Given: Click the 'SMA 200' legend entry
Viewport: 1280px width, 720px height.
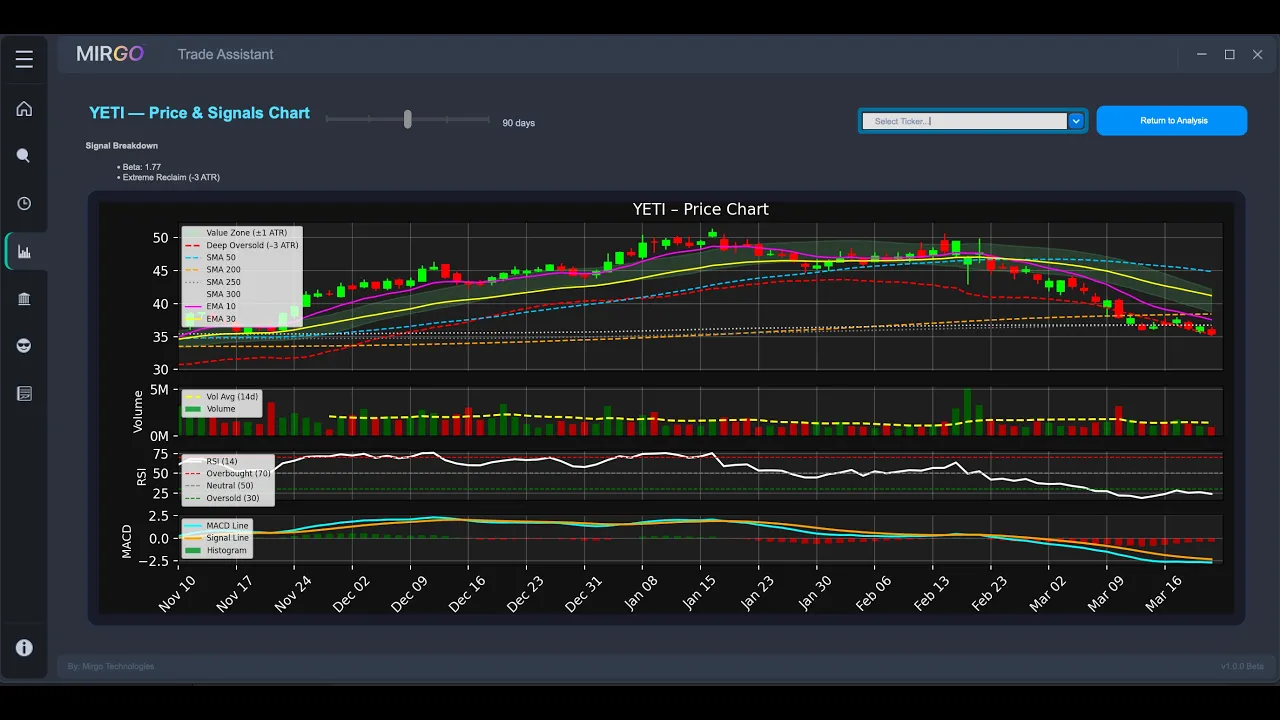Looking at the screenshot, I should pos(213,270).
